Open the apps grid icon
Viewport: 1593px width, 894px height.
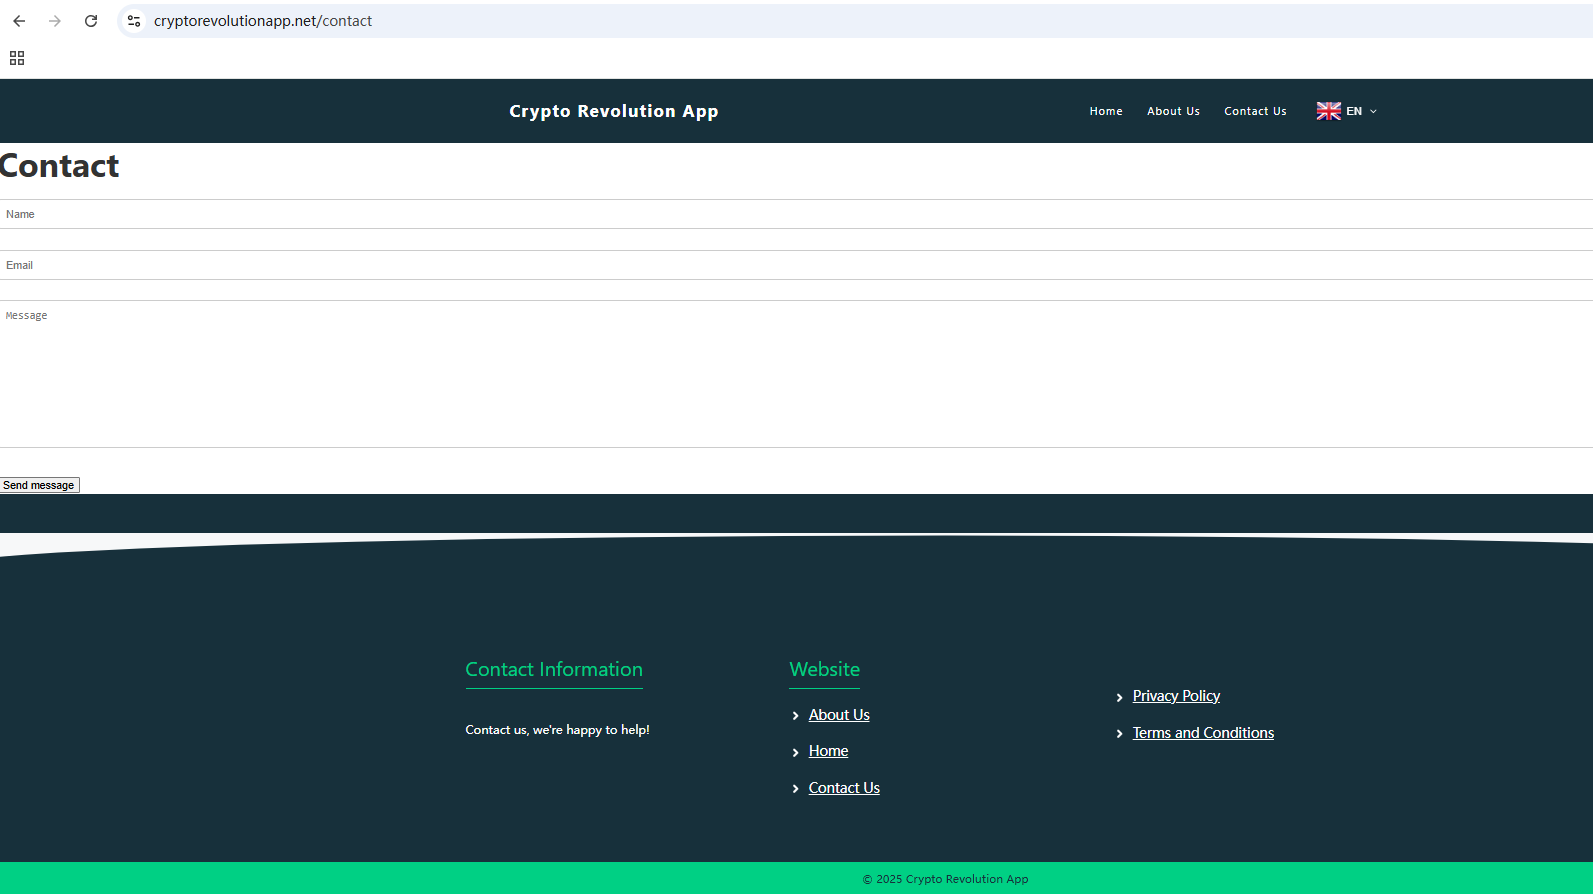pyautogui.click(x=17, y=58)
